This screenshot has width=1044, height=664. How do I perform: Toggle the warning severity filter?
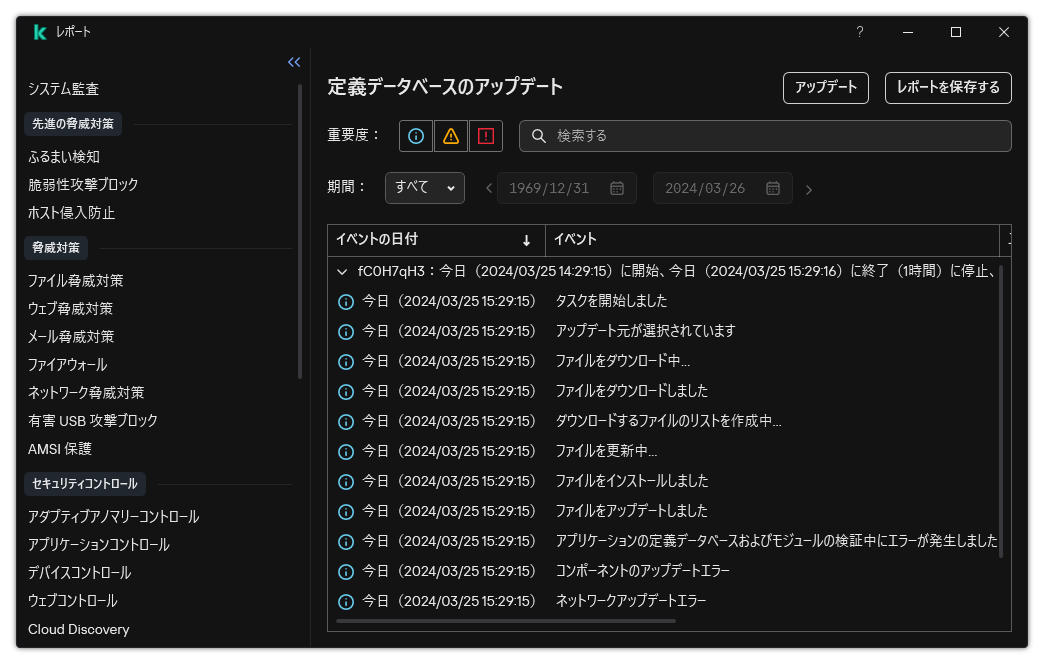(450, 136)
